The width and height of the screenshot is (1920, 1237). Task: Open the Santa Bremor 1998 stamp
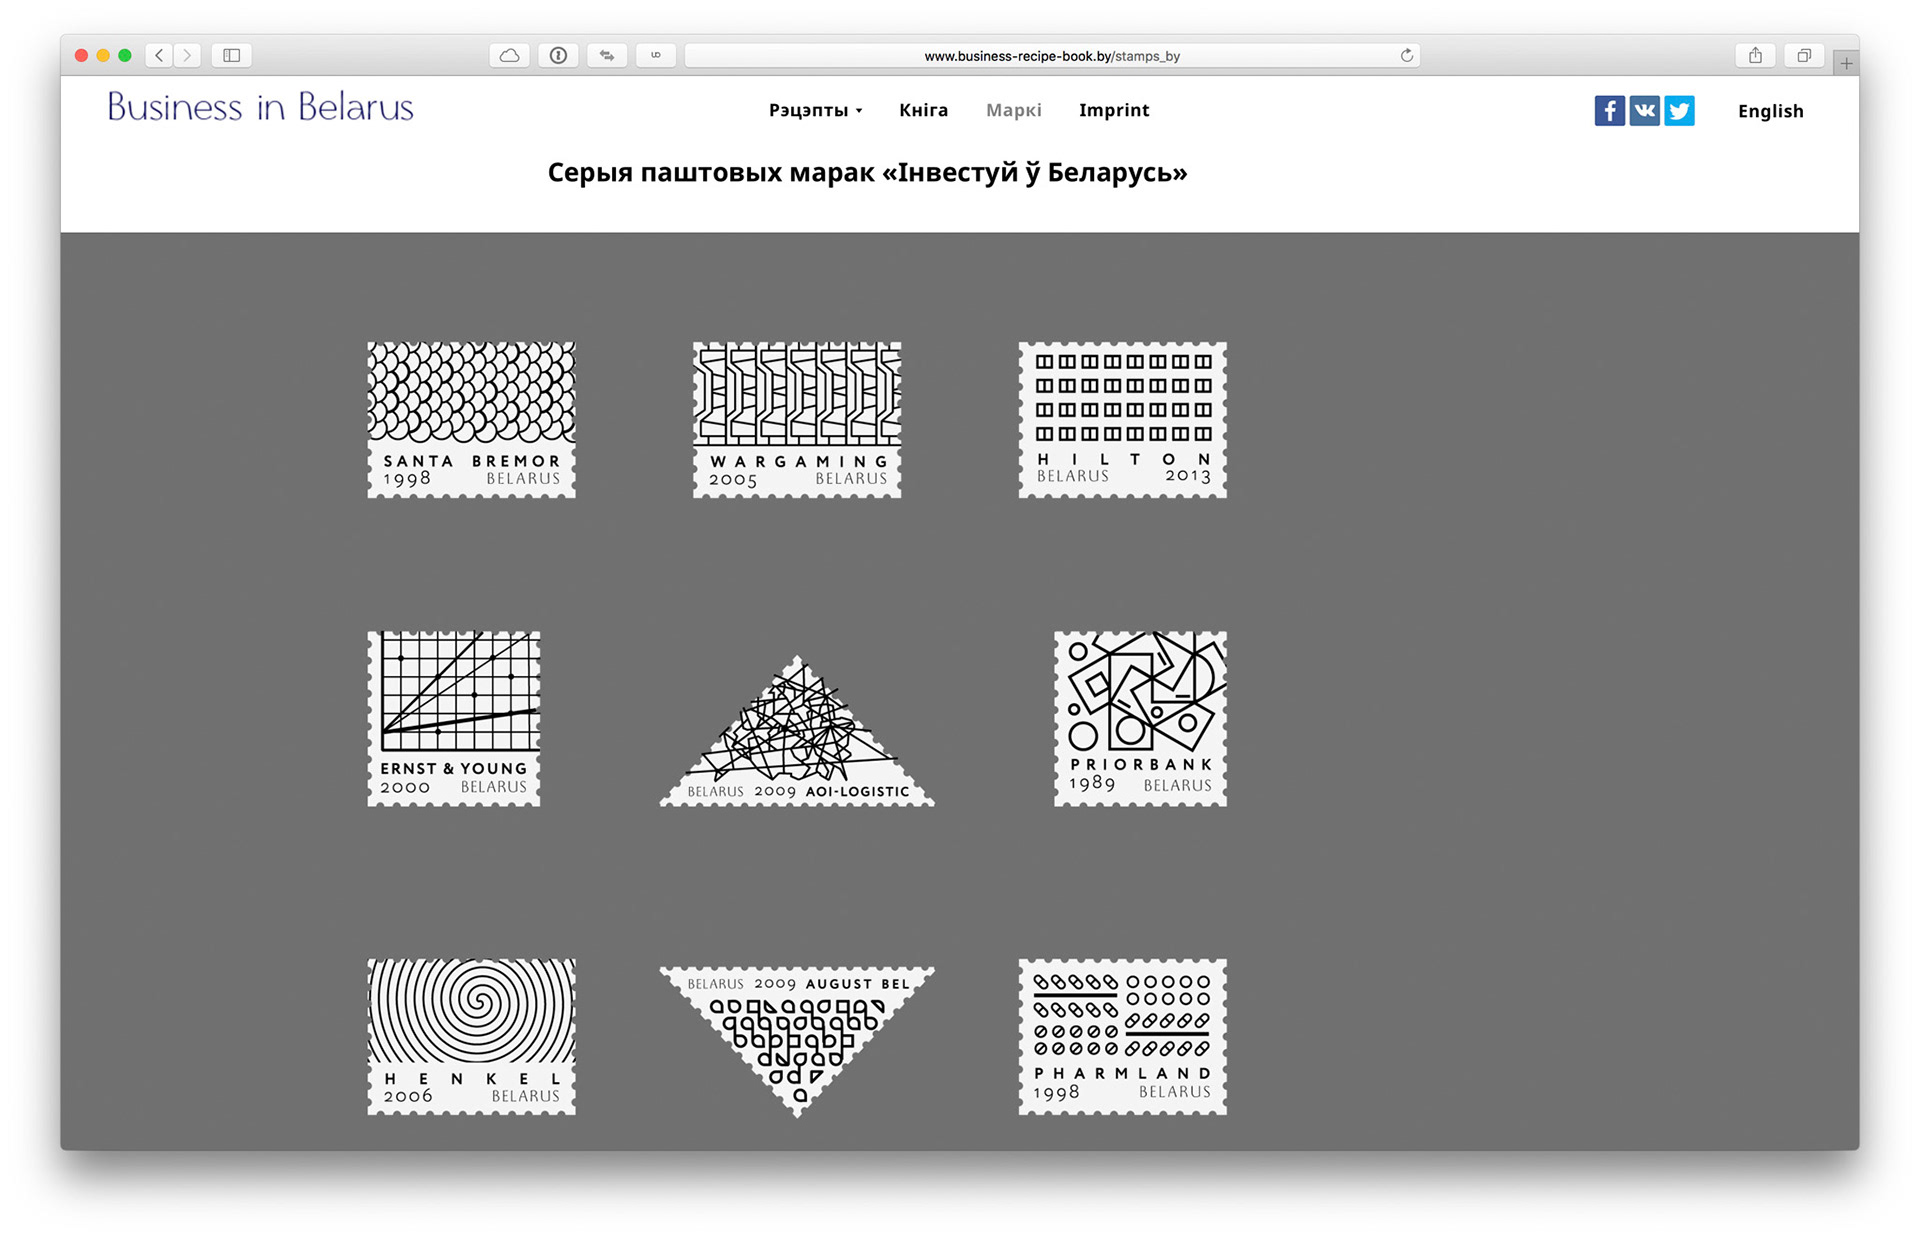(471, 419)
